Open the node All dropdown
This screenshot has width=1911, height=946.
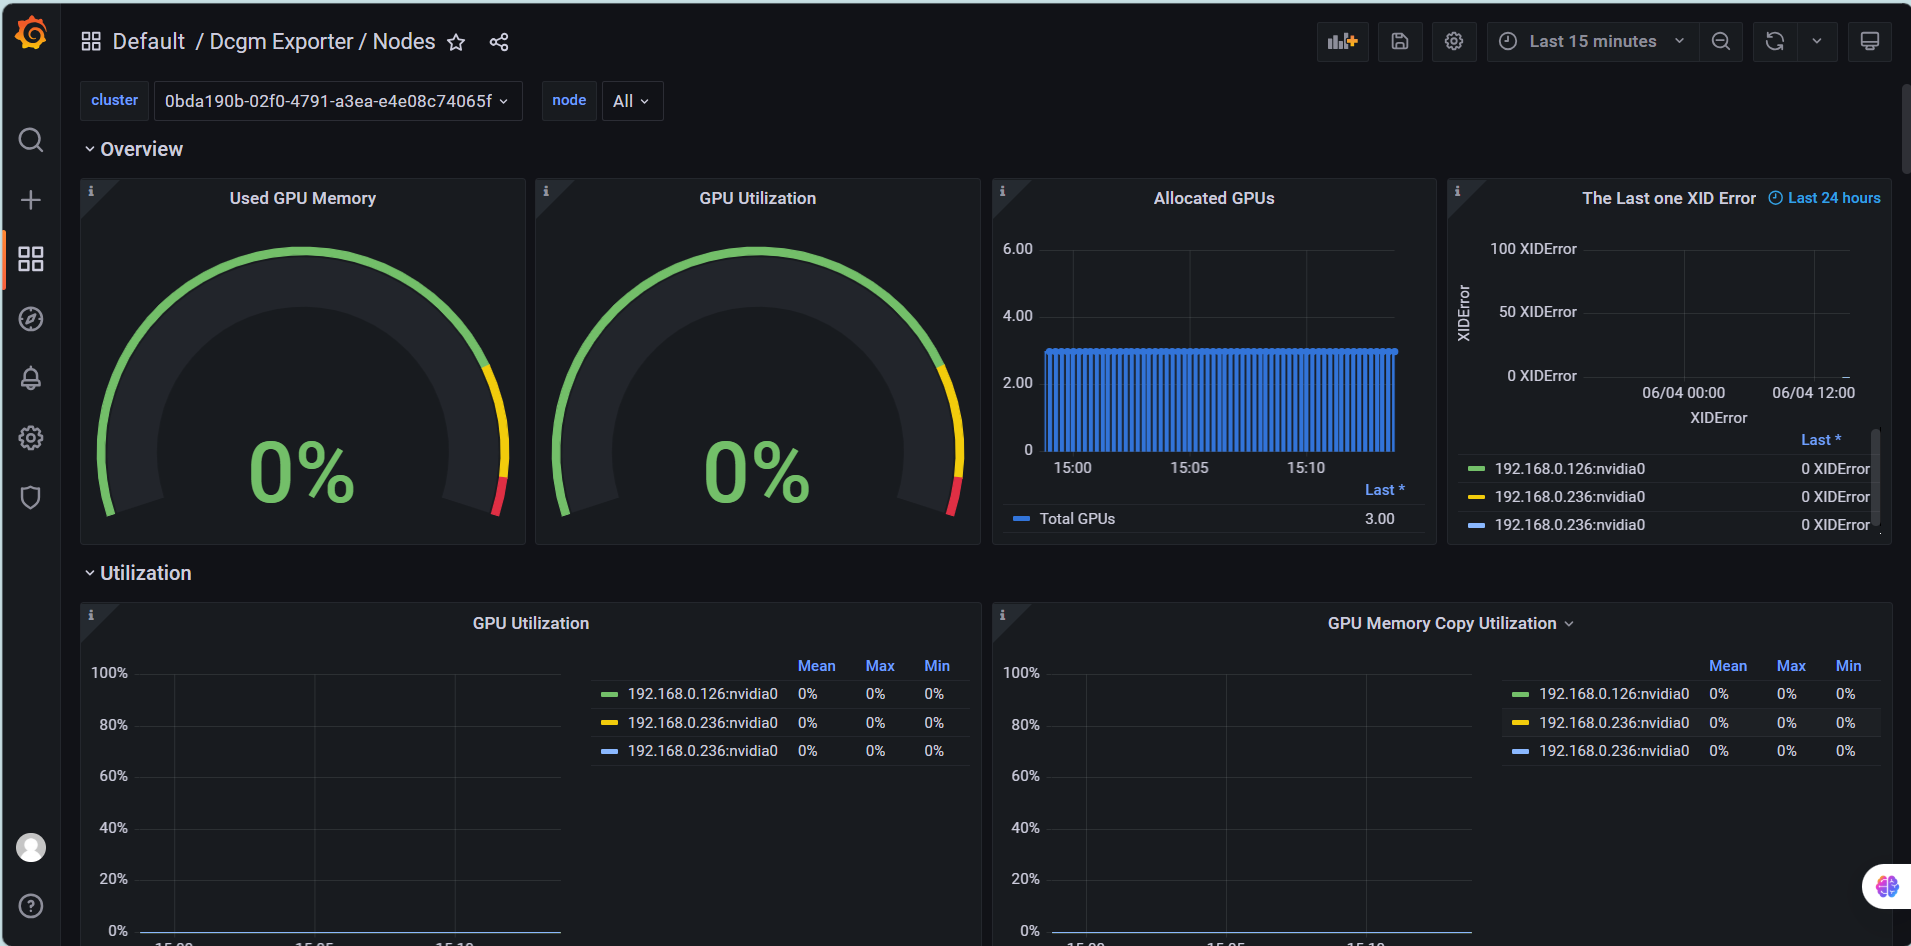tap(631, 101)
